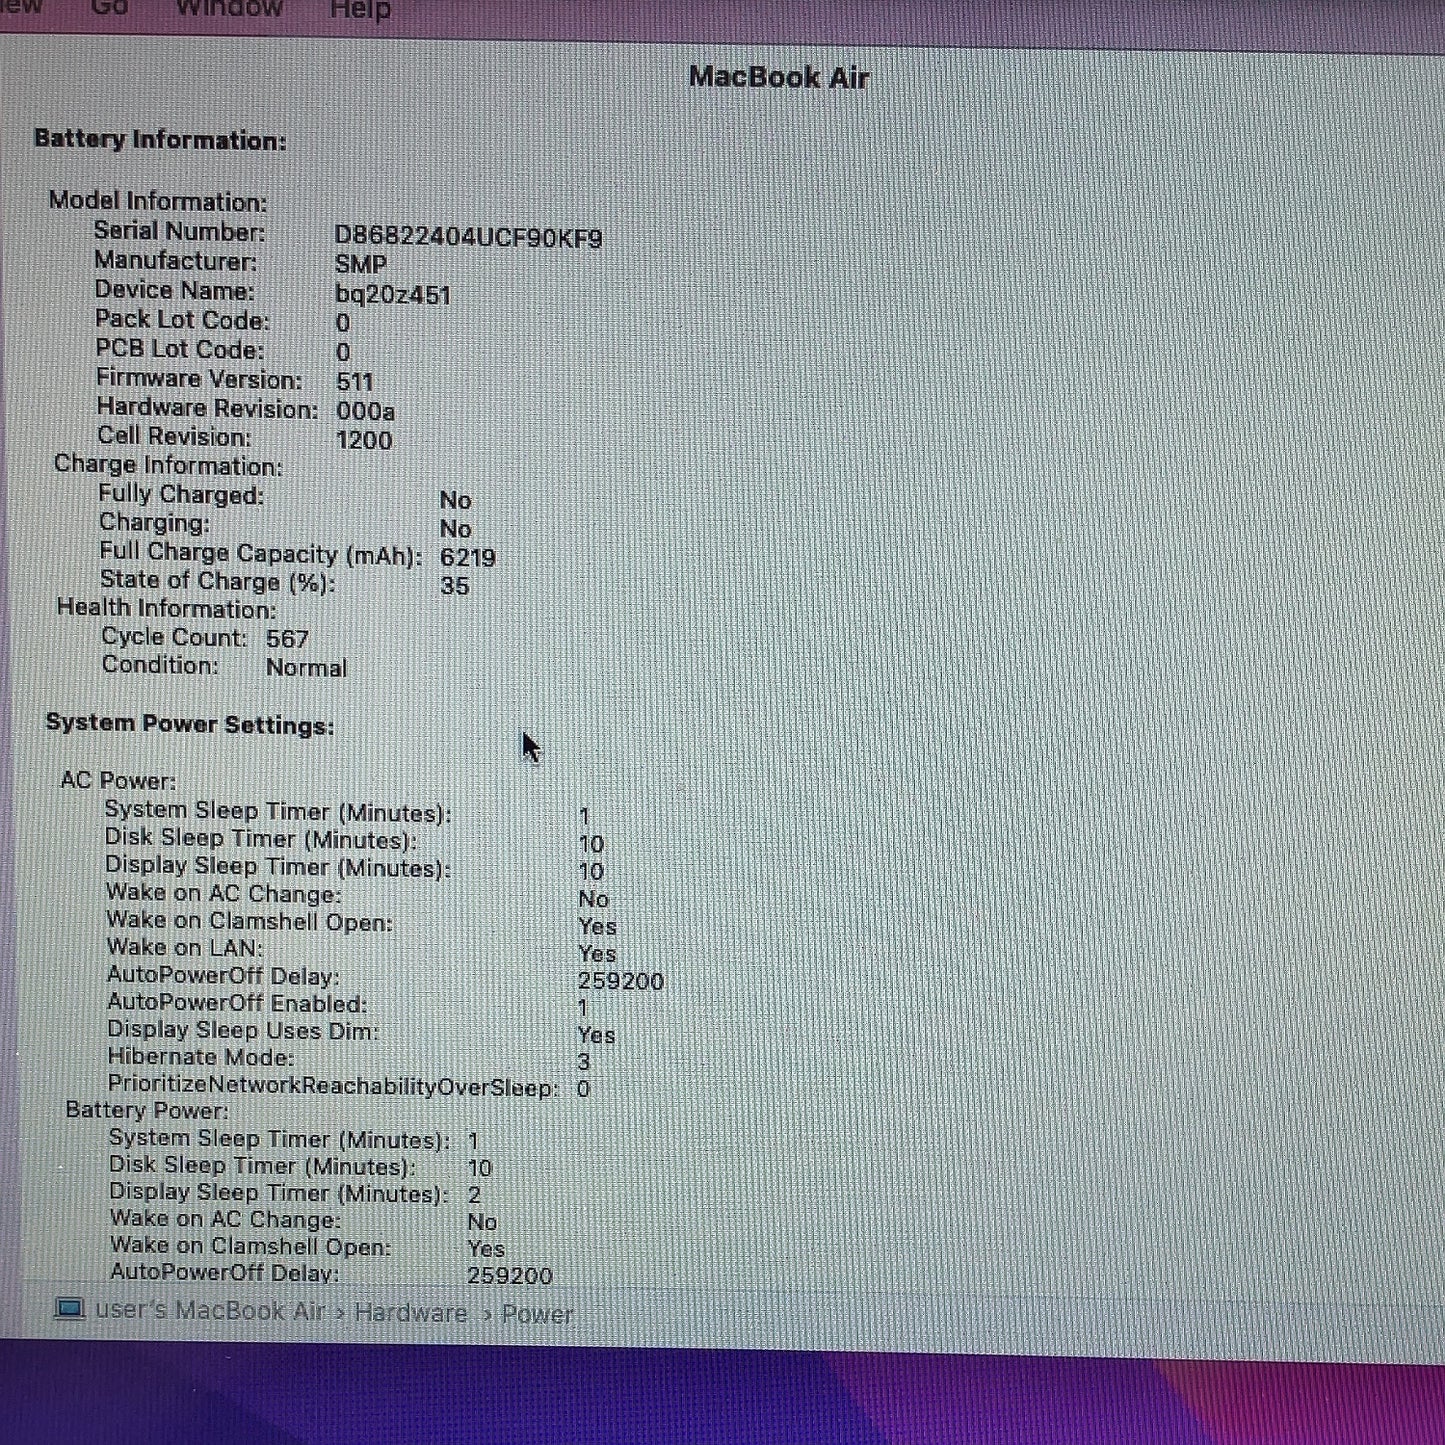Select "Hardware" in the path bar
Viewport: 1445px width, 1445px height.
[x=411, y=1312]
